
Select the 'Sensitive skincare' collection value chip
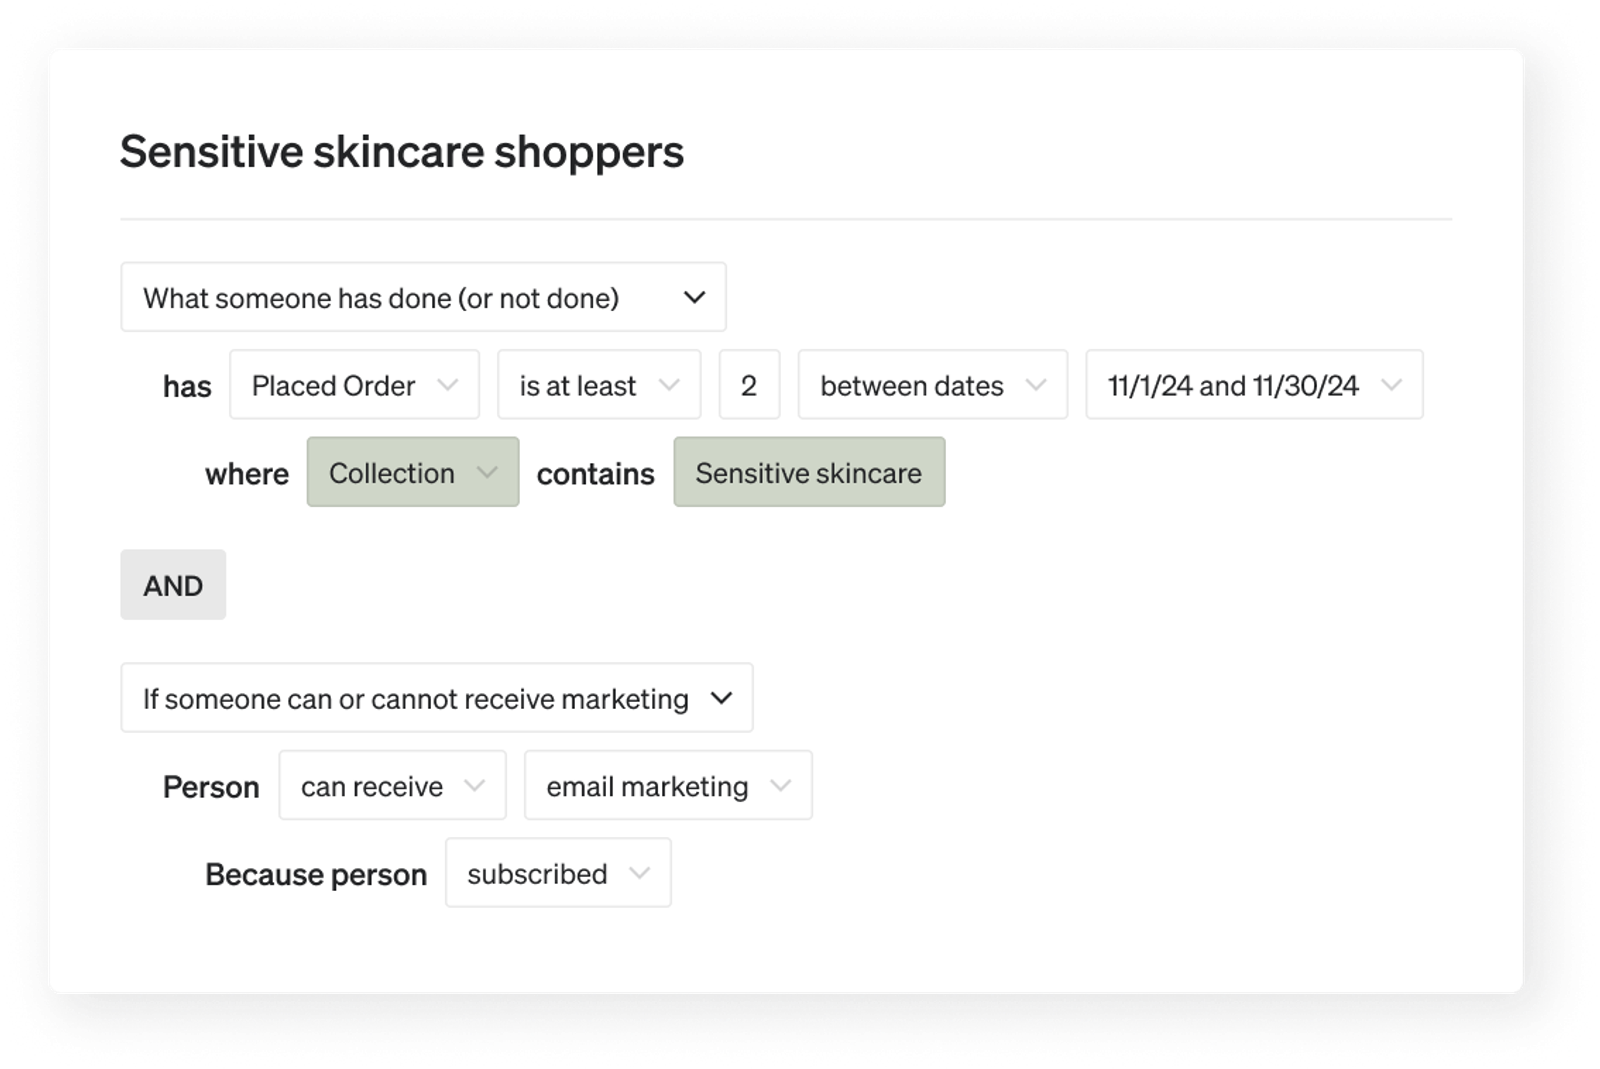pos(809,472)
